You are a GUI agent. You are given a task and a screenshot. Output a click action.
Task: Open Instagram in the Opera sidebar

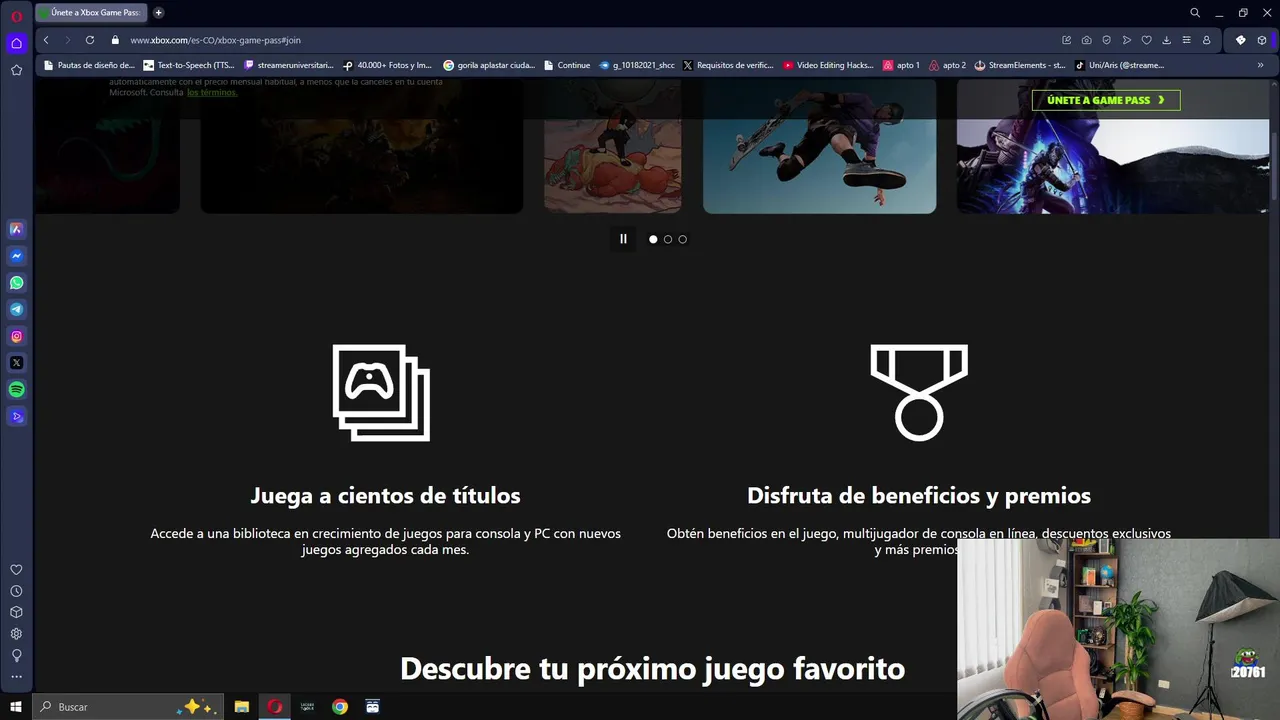click(16, 337)
